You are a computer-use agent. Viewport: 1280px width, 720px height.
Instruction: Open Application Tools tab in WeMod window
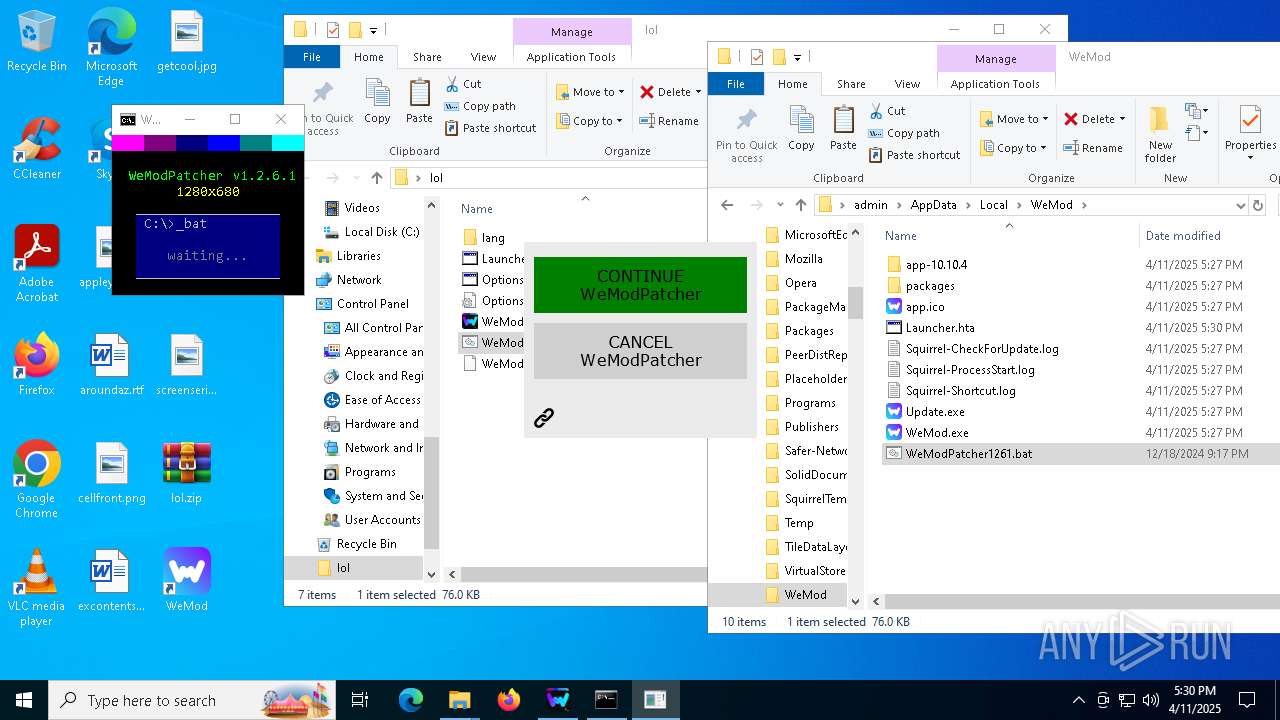coord(995,84)
